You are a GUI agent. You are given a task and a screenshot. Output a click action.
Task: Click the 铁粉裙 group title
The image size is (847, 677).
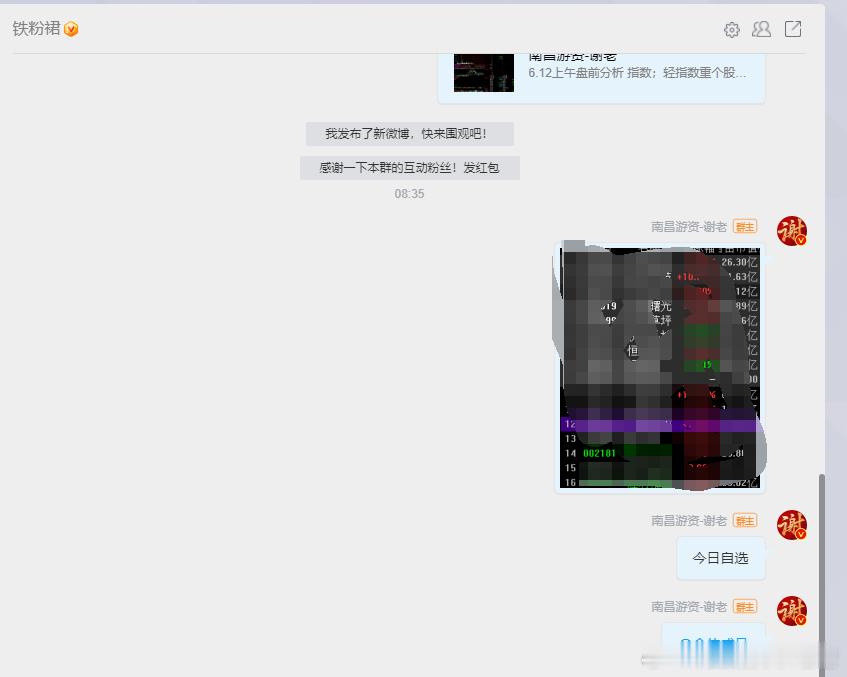[36, 29]
